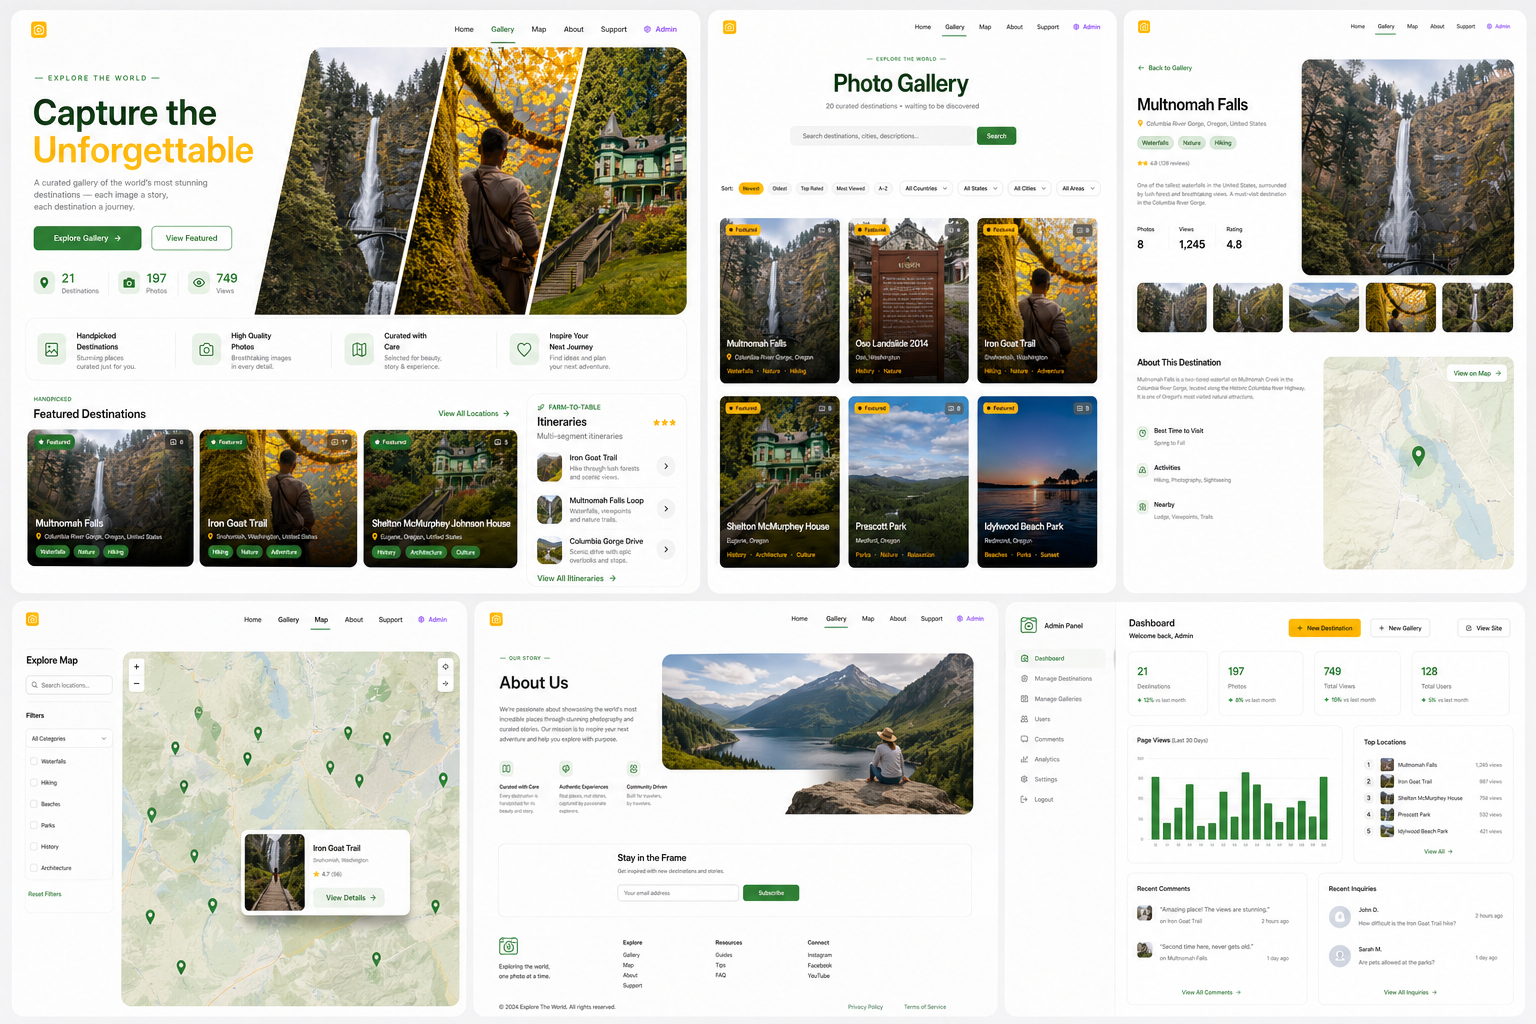Follow the Back to Gallery link
The width and height of the screenshot is (1536, 1024).
tap(1165, 68)
